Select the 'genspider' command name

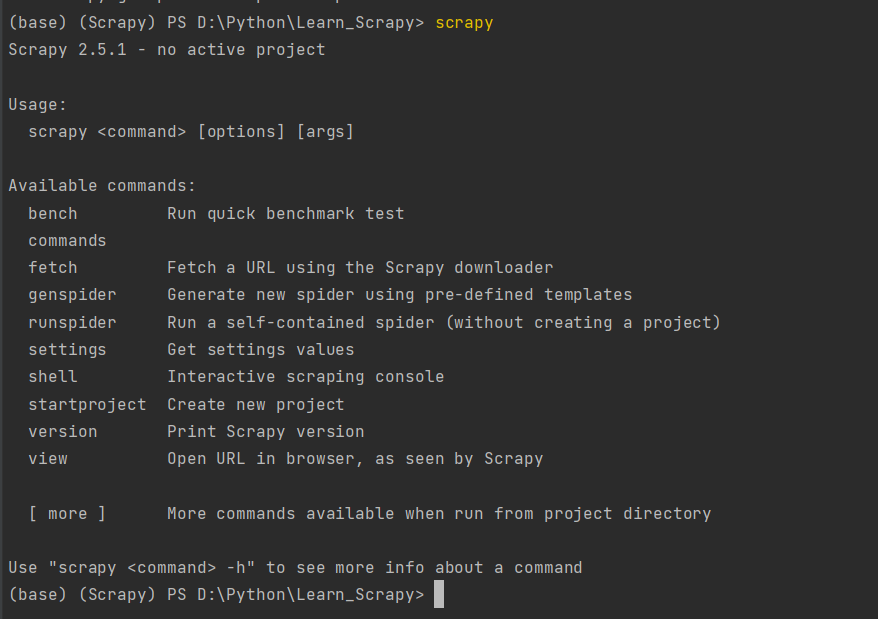tap(72, 295)
